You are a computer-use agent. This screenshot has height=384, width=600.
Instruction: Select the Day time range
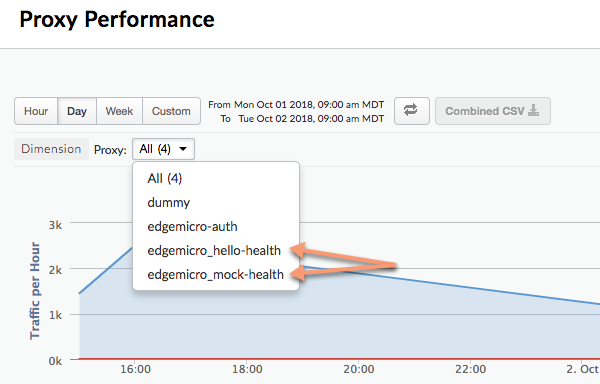click(77, 111)
